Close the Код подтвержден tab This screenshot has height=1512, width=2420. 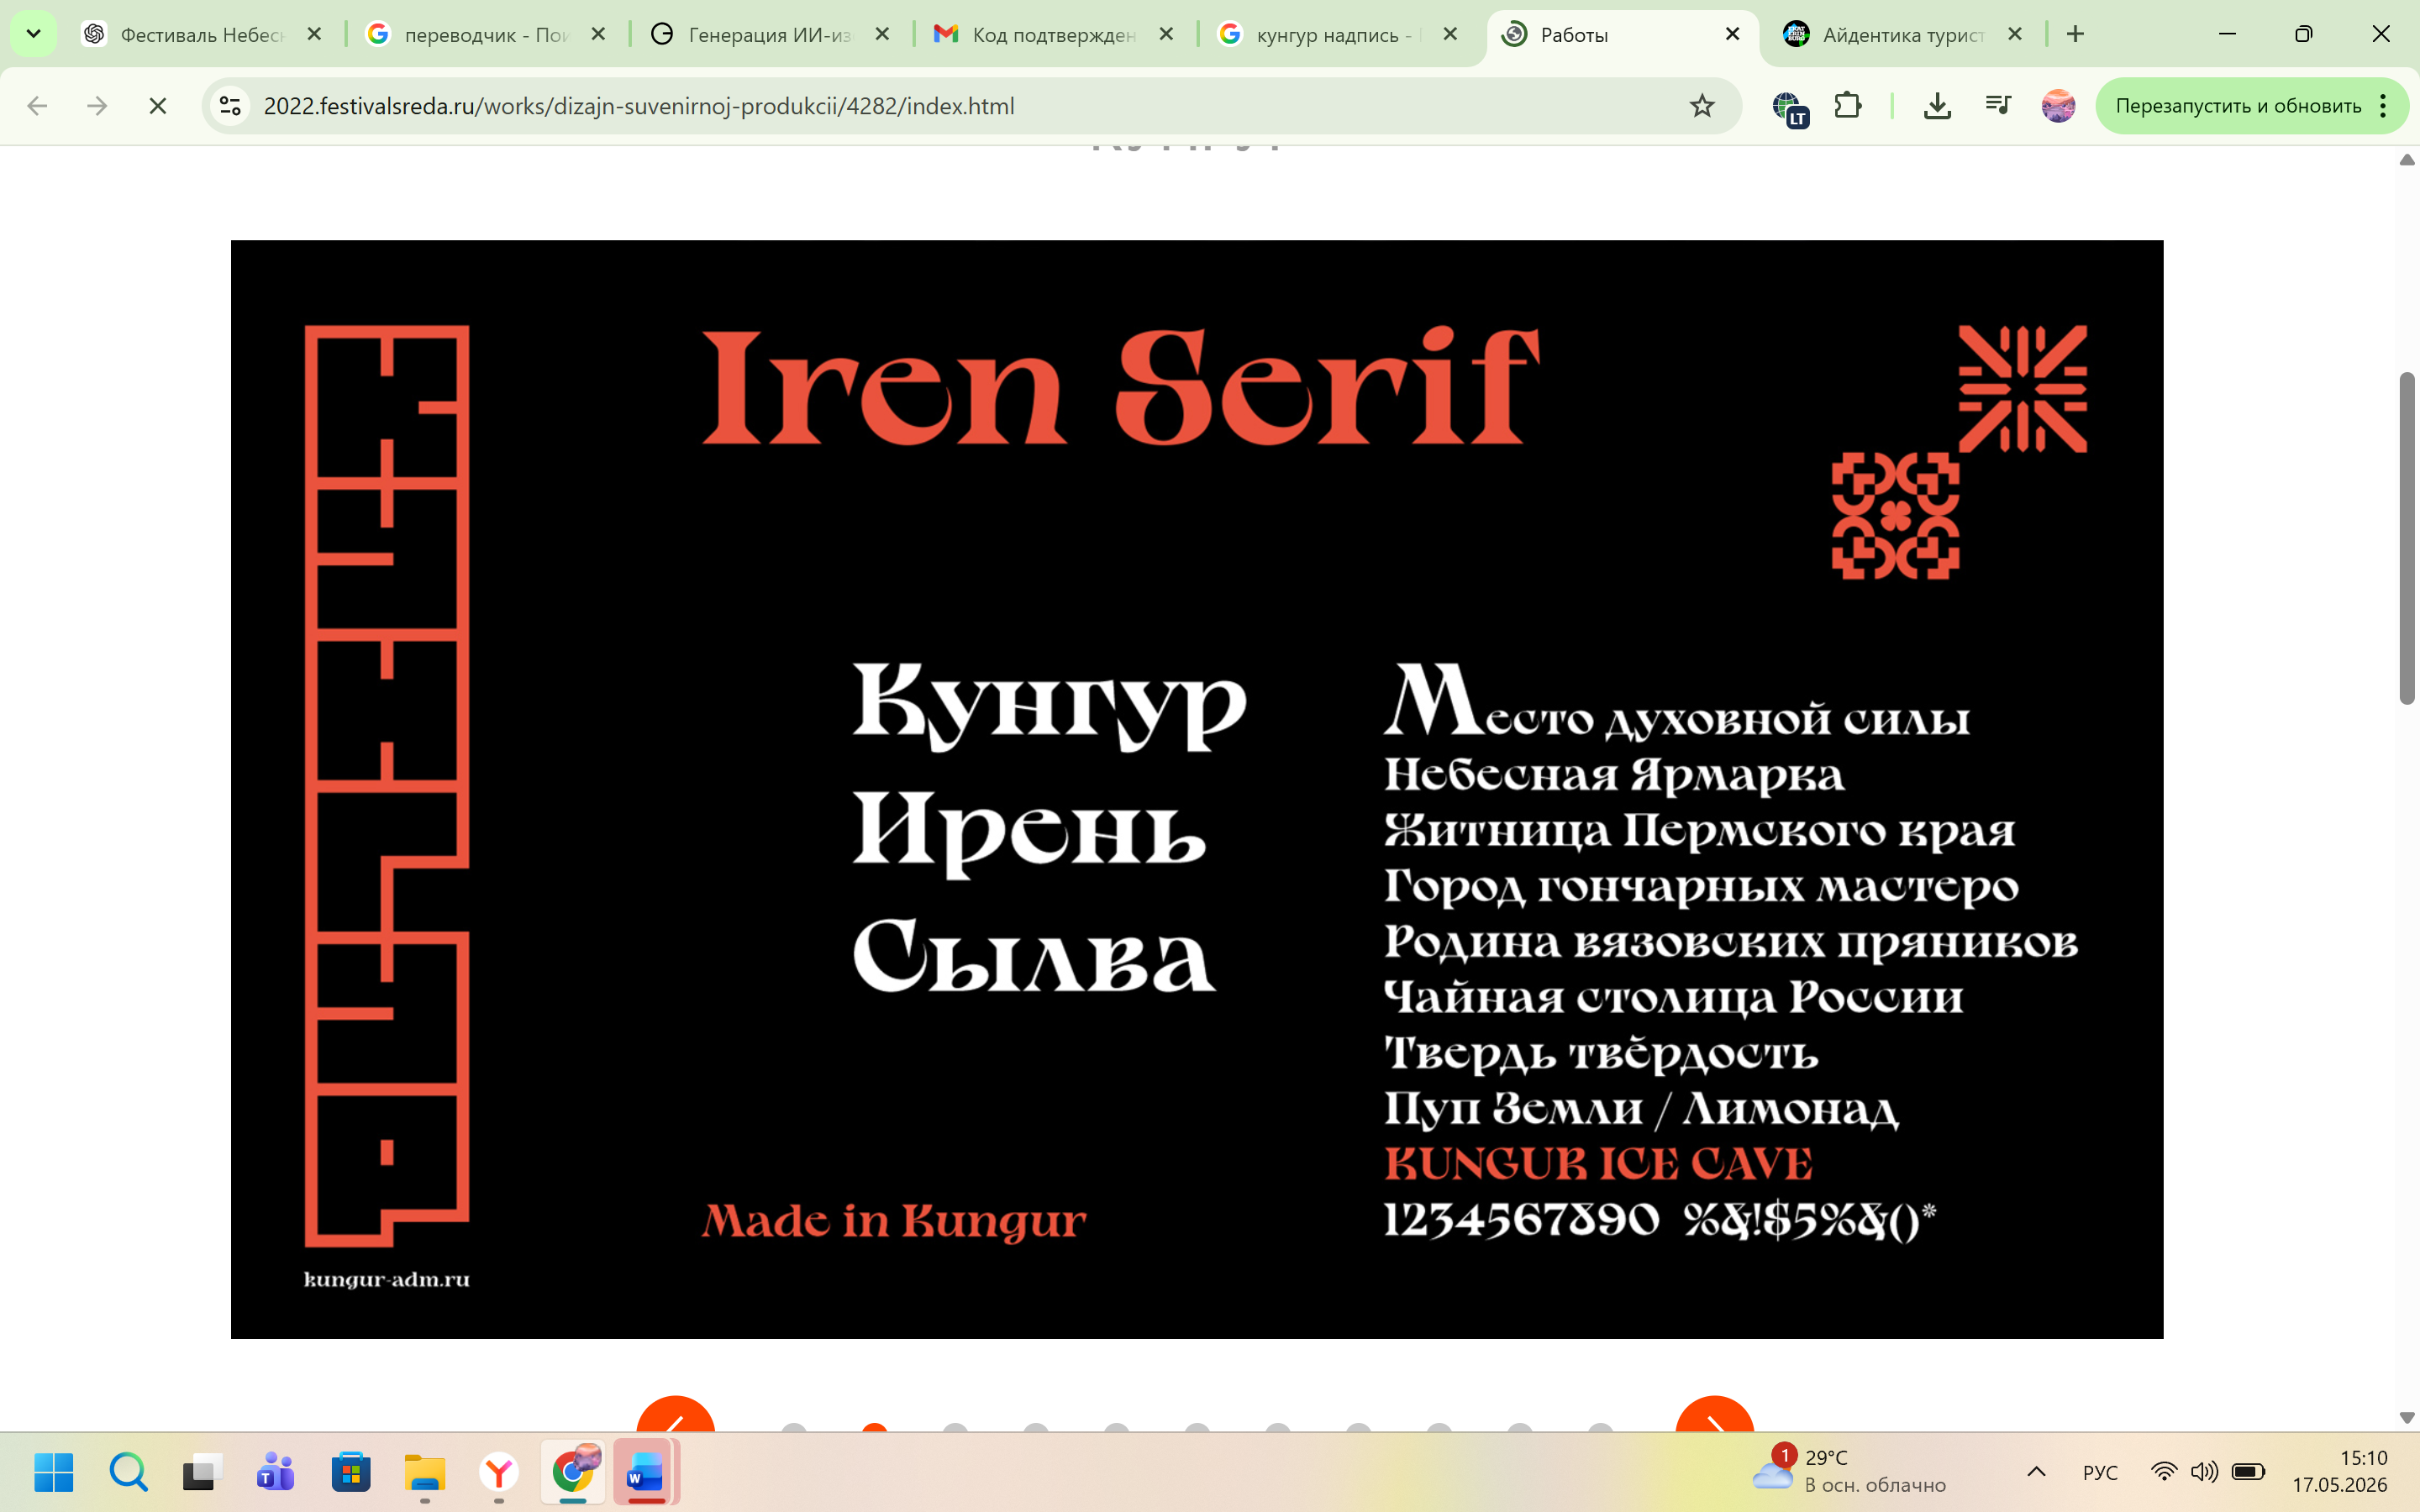pos(1166,34)
